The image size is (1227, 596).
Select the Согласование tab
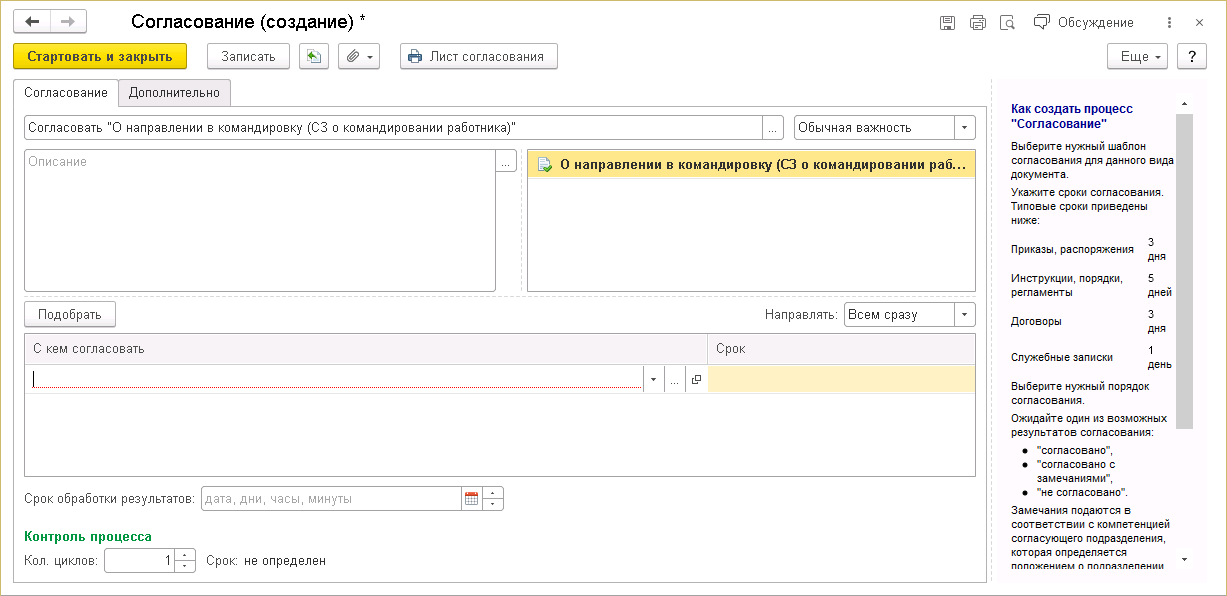(66, 93)
